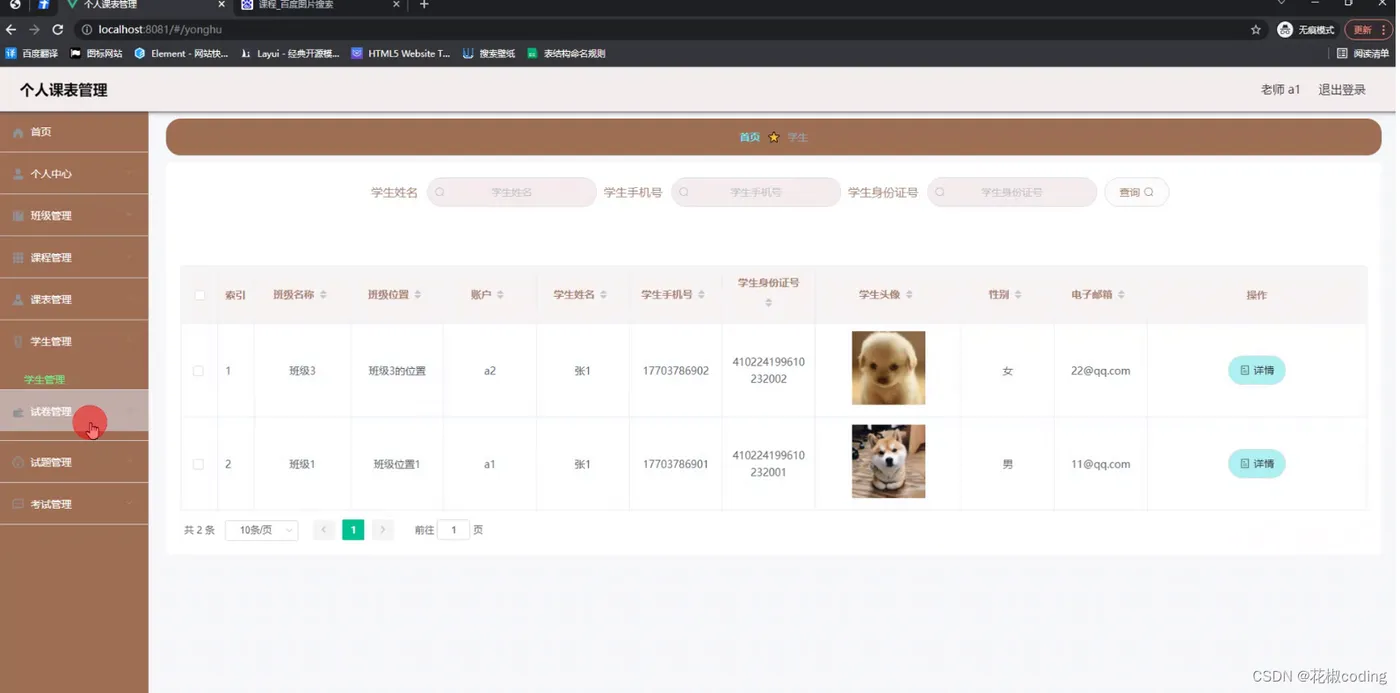Switch to the 课程_百度图片搜索 tab
This screenshot has width=1400, height=693.
click(x=320, y=5)
